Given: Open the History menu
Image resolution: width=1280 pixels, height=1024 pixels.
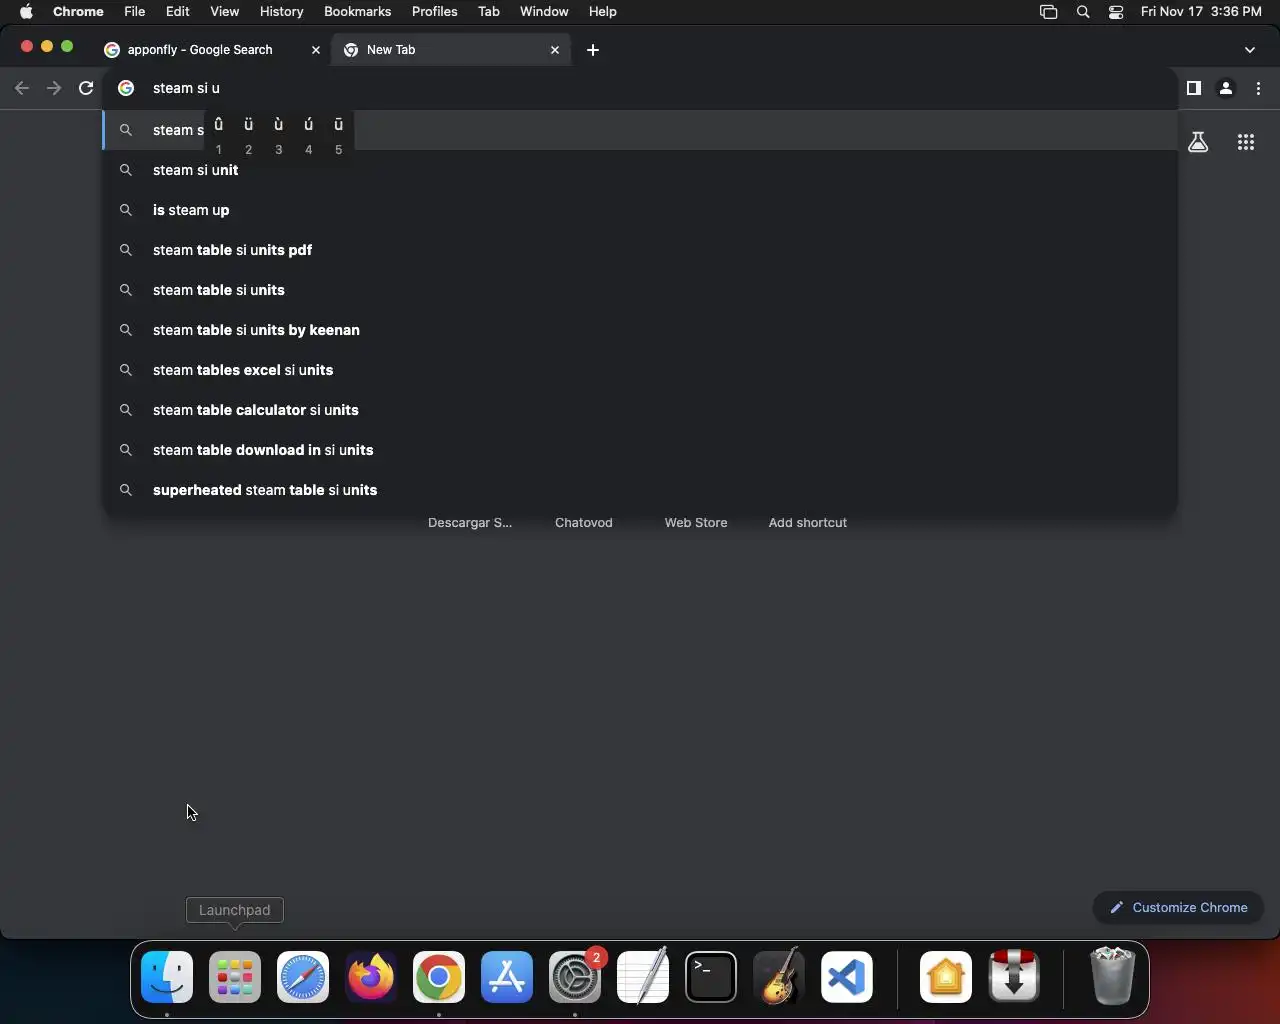Looking at the screenshot, I should pos(281,12).
